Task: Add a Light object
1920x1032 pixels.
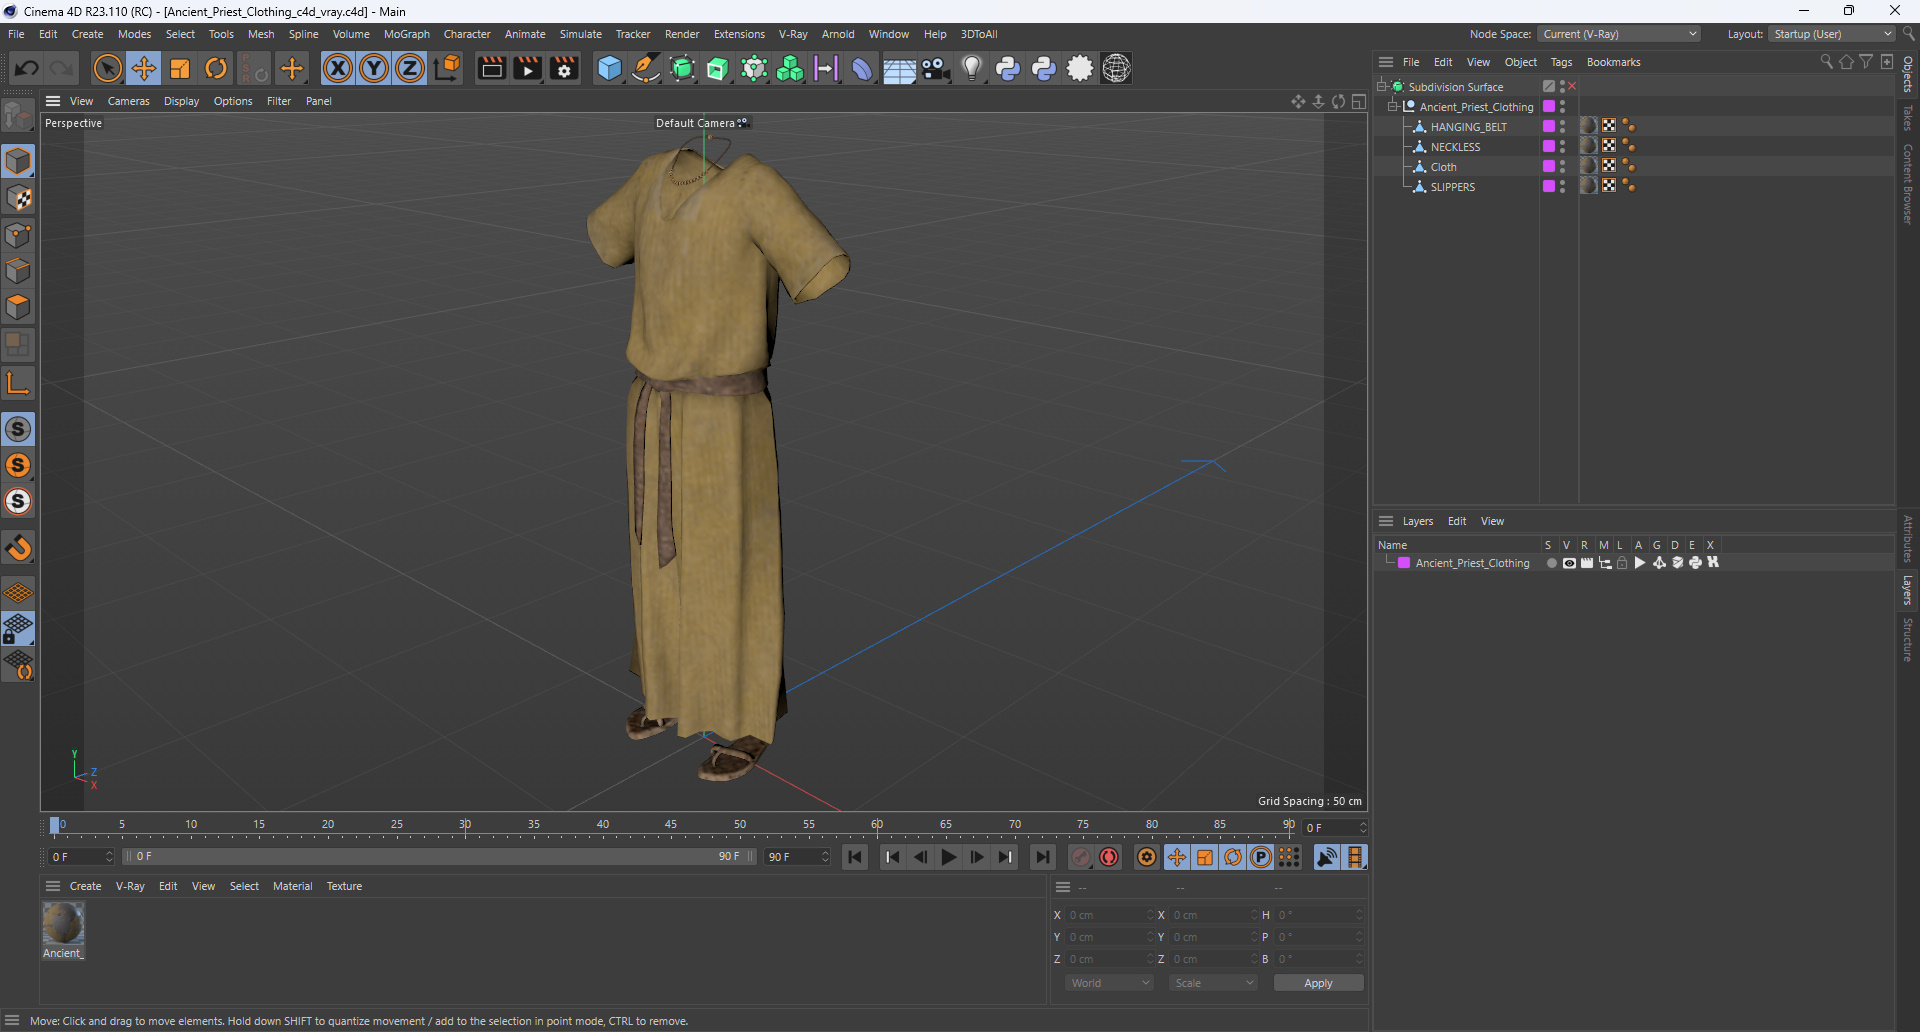Action: 971,68
